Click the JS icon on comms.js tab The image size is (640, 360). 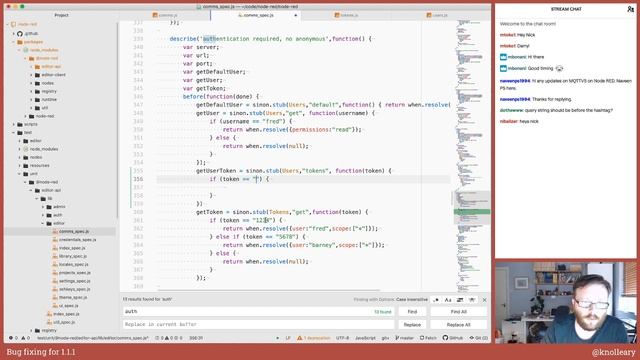coord(155,15)
